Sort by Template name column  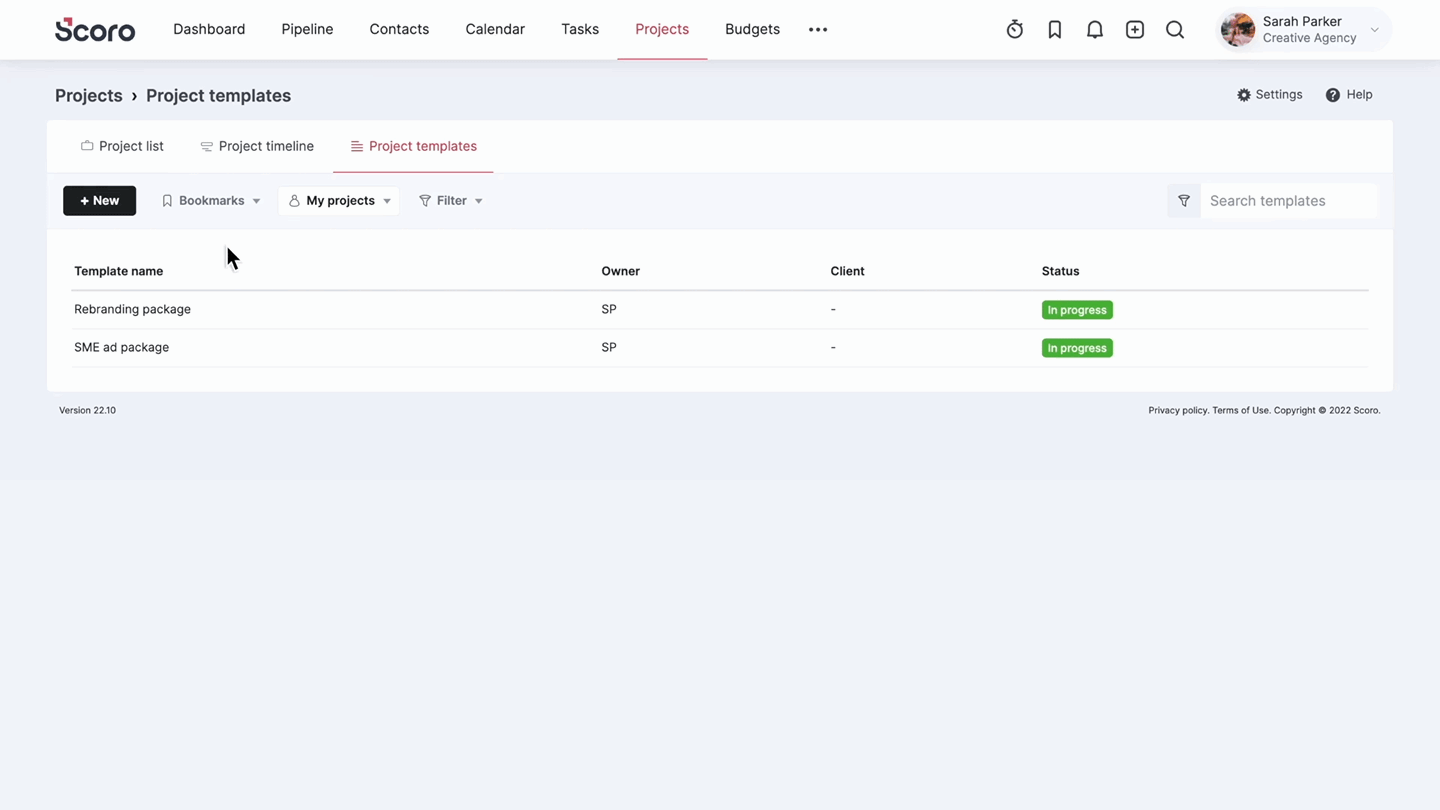point(118,271)
